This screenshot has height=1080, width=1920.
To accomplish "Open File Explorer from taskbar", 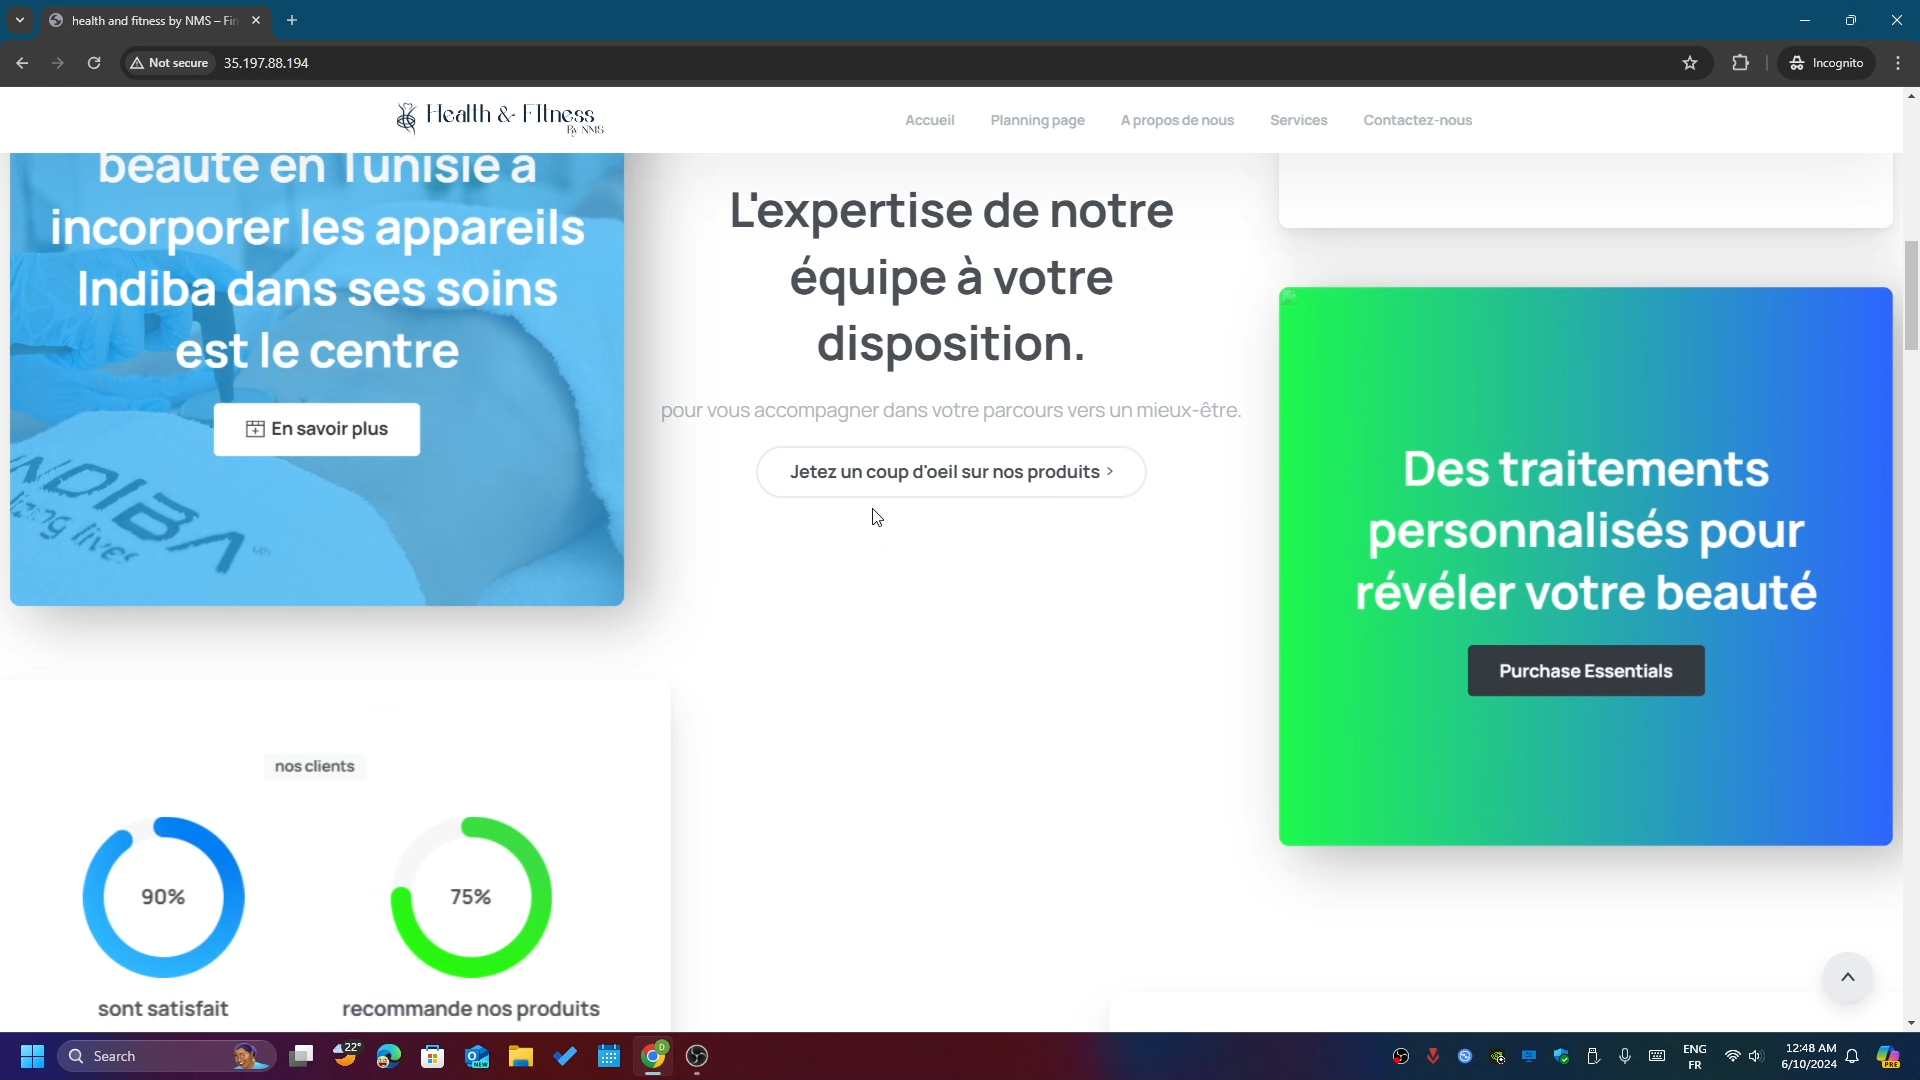I will (521, 1056).
